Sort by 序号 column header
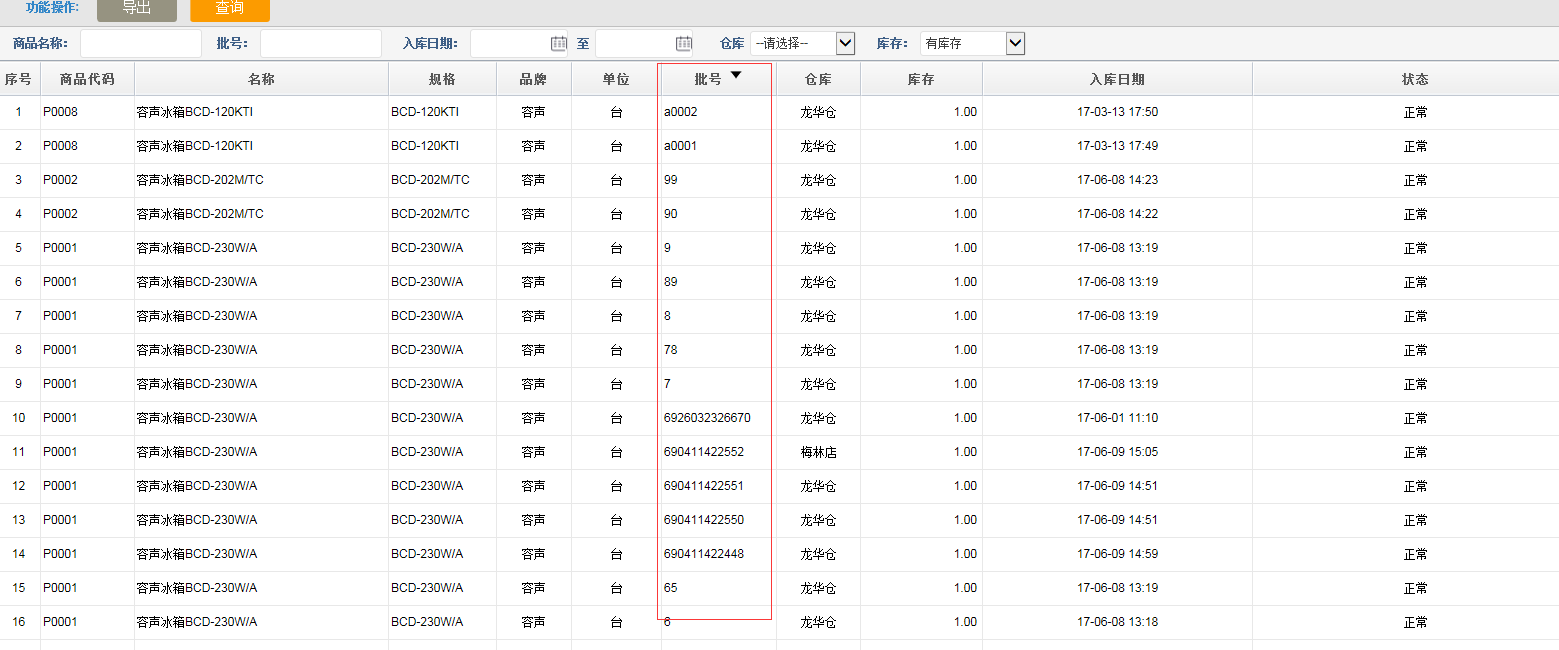Screen dimensions: 1559x650 pos(18,79)
